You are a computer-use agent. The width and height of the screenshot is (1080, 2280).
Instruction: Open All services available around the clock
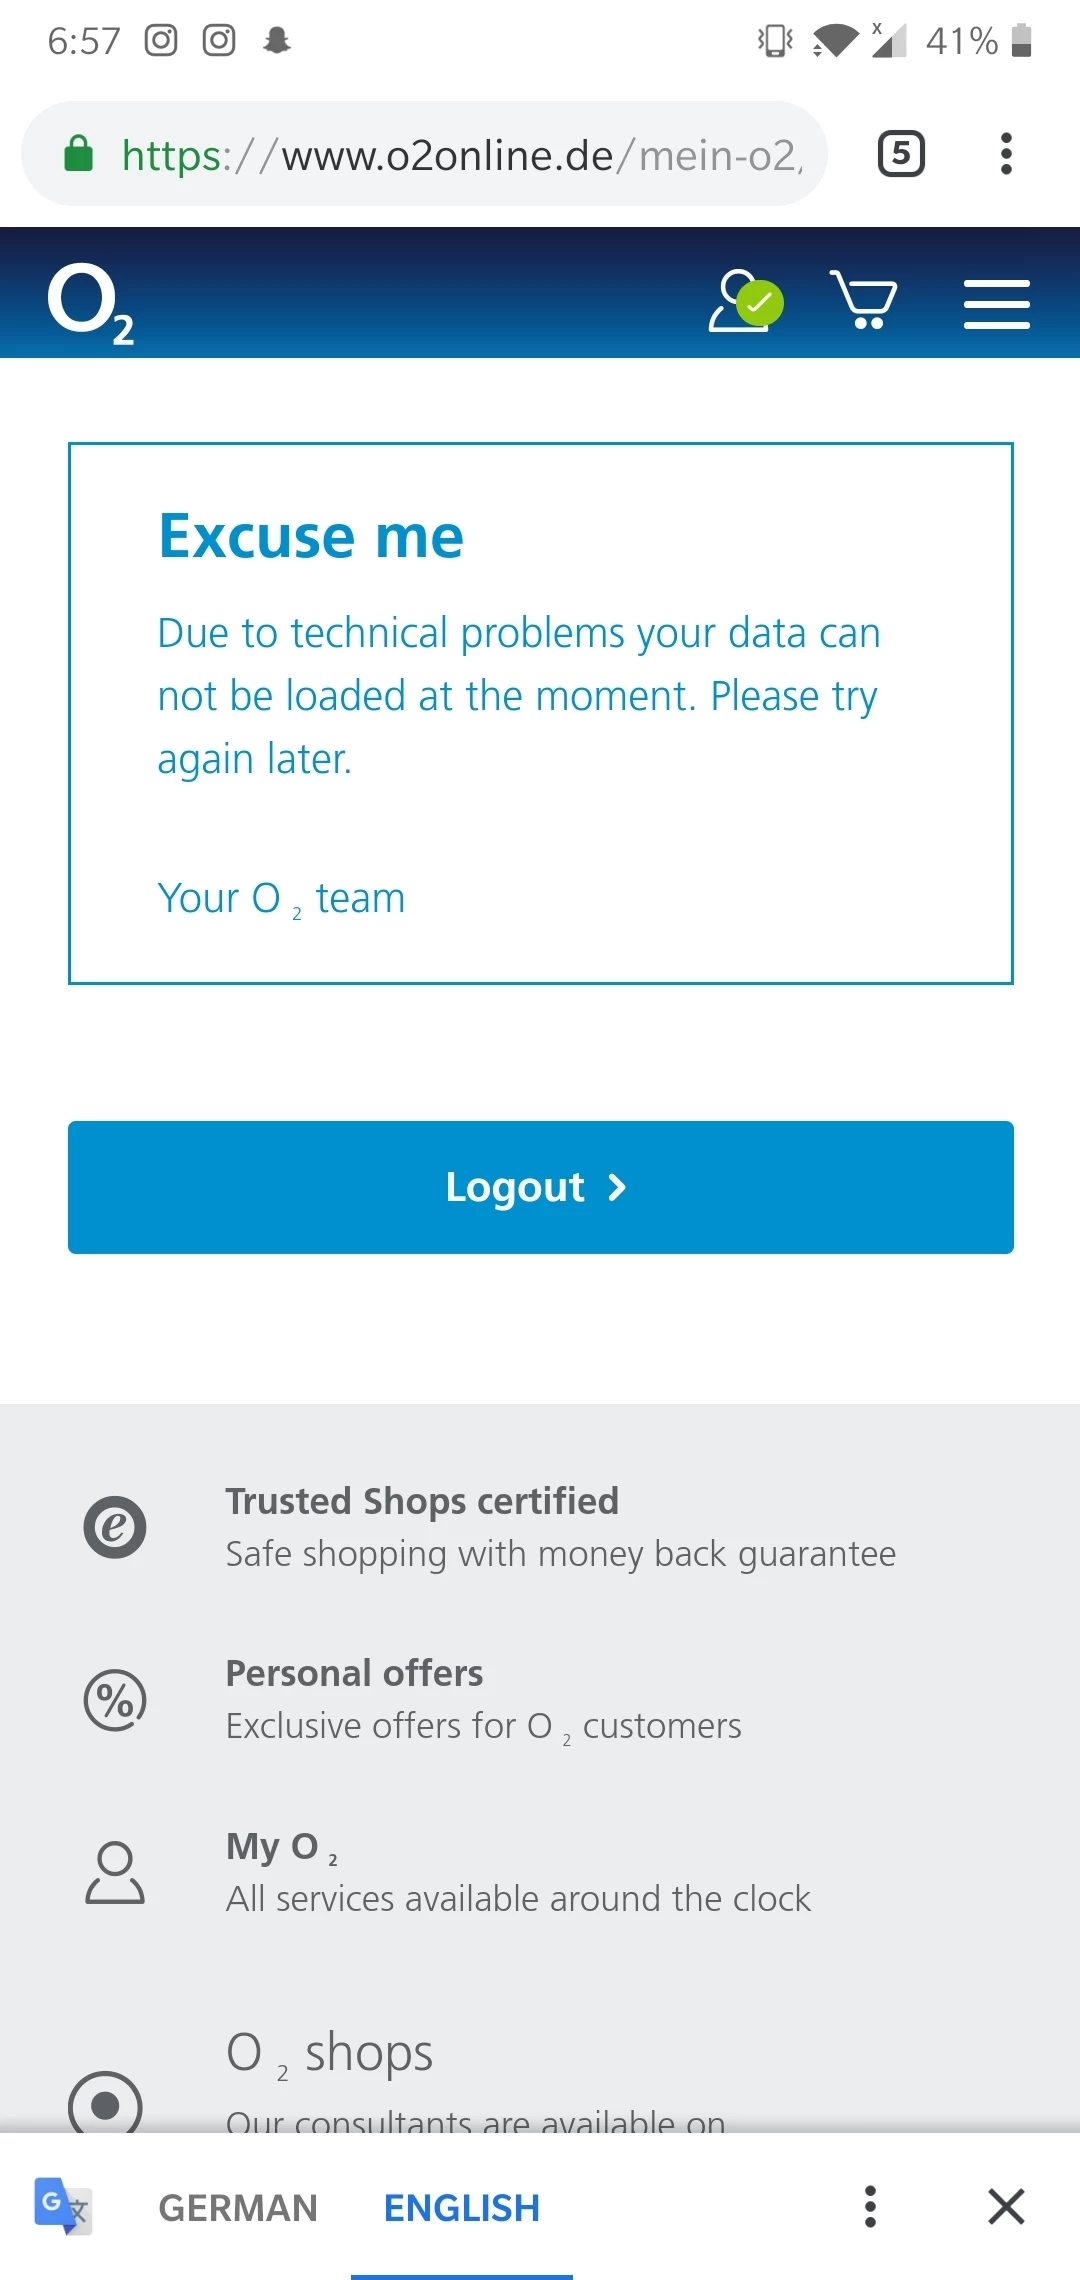pyautogui.click(x=518, y=1898)
